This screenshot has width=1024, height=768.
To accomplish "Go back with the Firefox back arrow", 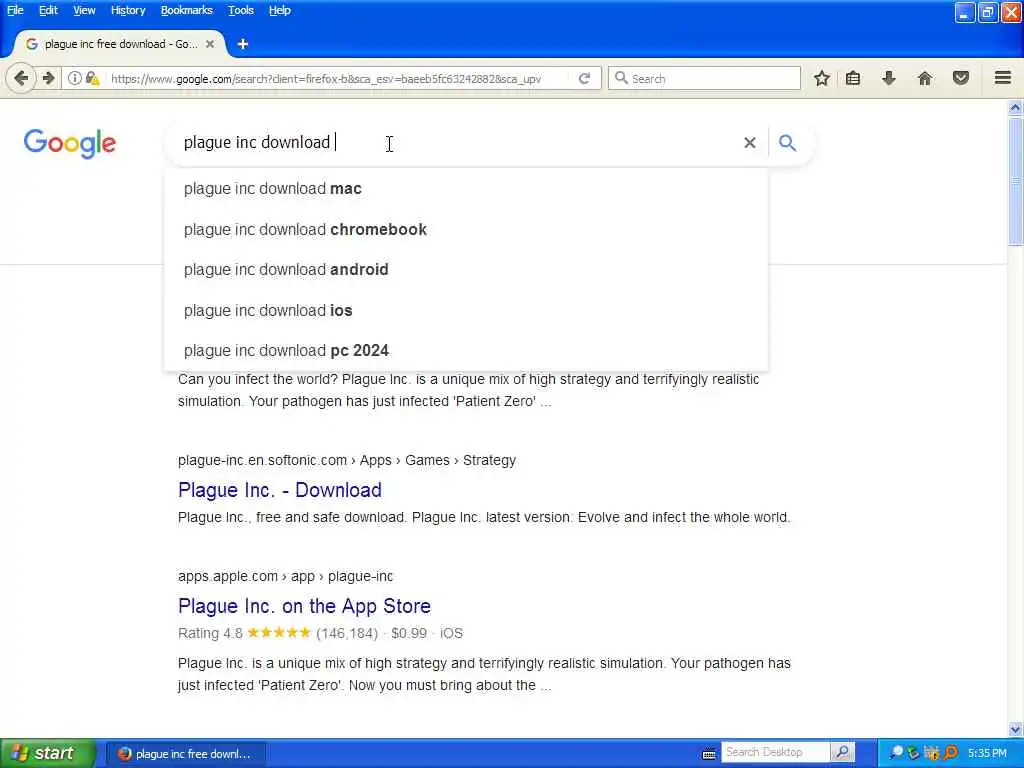I will (20, 78).
